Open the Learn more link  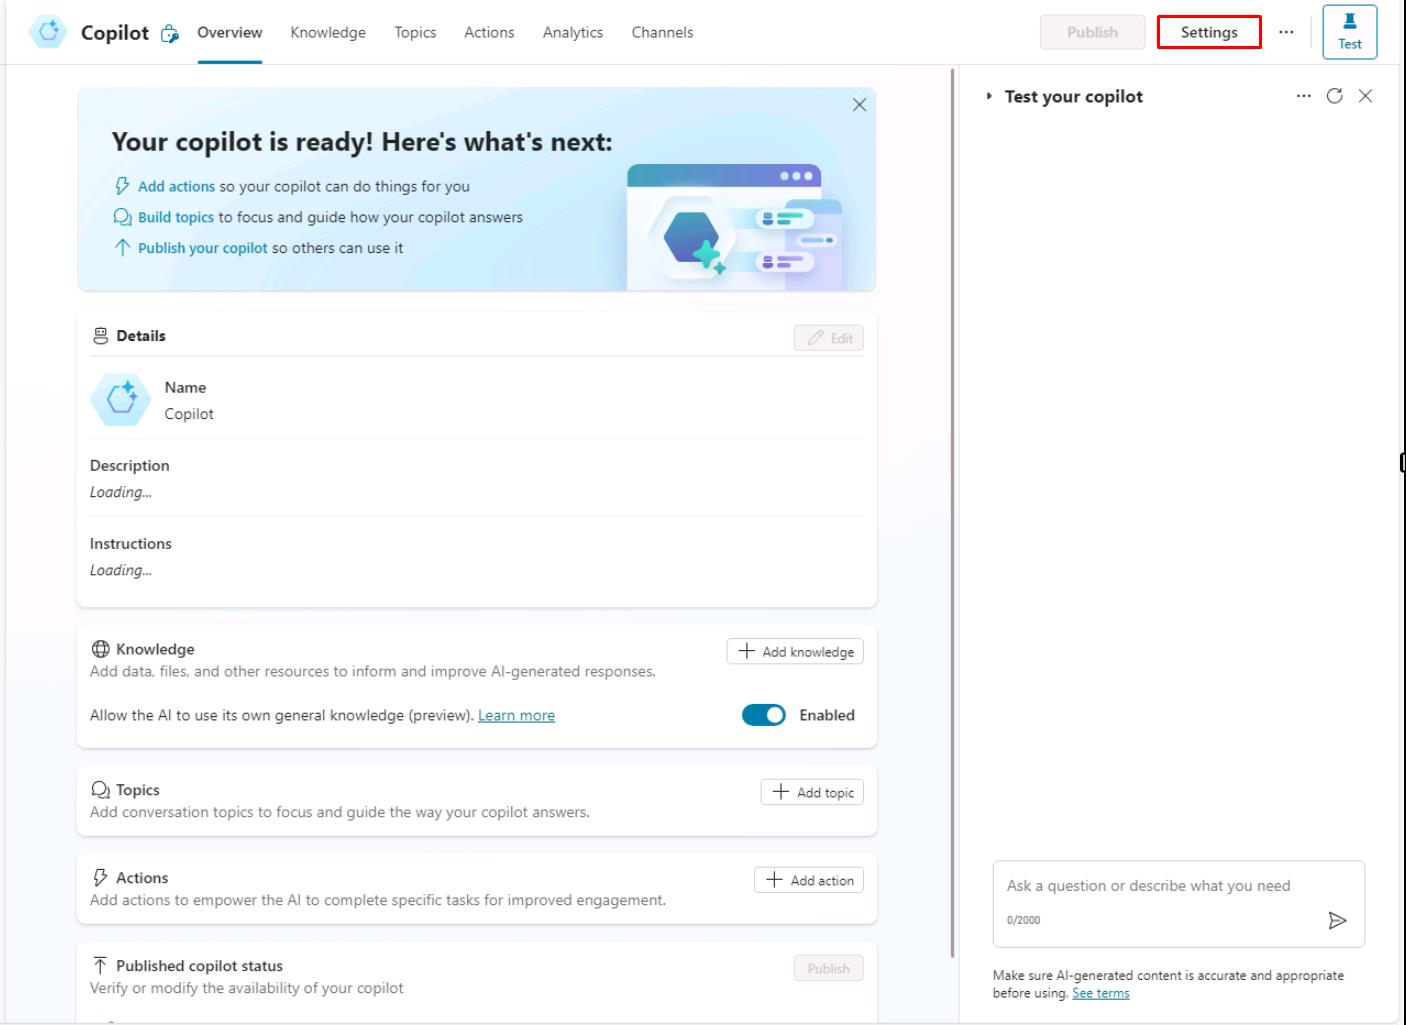[516, 715]
